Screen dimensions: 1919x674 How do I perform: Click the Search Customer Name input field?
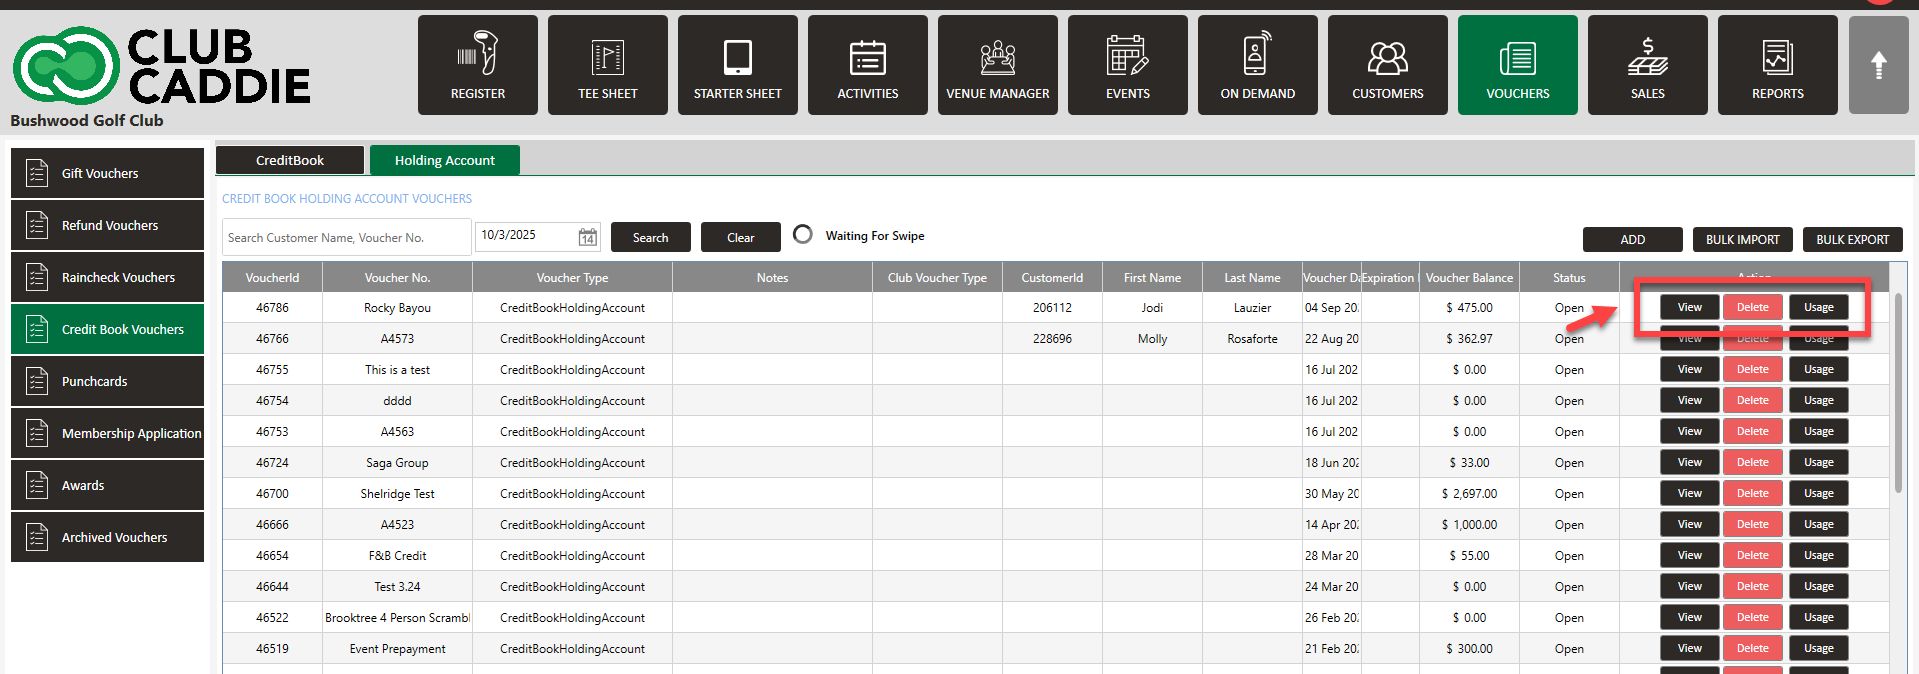[346, 237]
